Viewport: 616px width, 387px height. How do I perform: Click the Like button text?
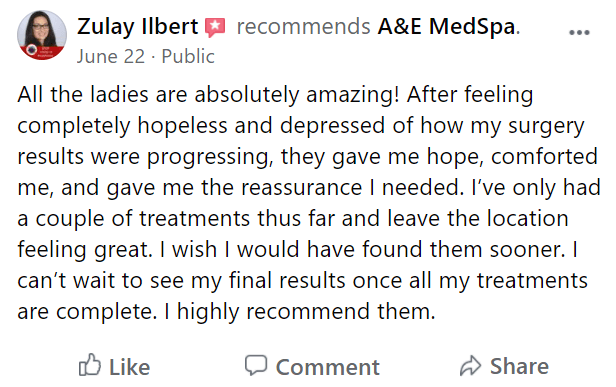[x=130, y=367]
